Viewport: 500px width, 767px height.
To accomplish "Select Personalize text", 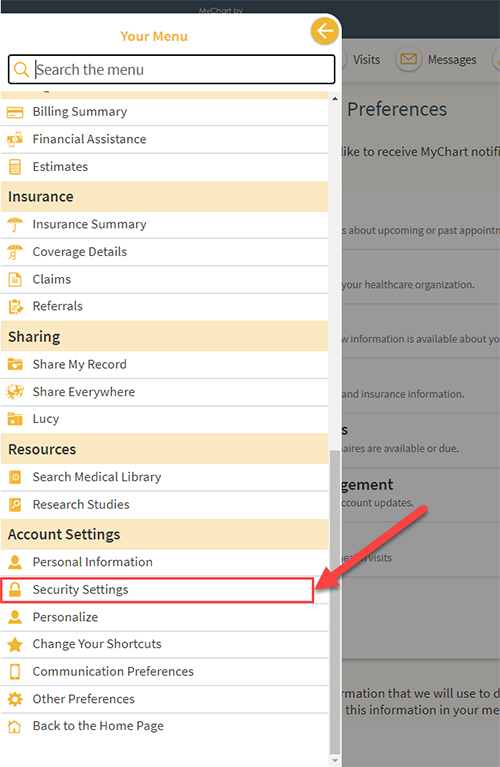I will point(65,617).
